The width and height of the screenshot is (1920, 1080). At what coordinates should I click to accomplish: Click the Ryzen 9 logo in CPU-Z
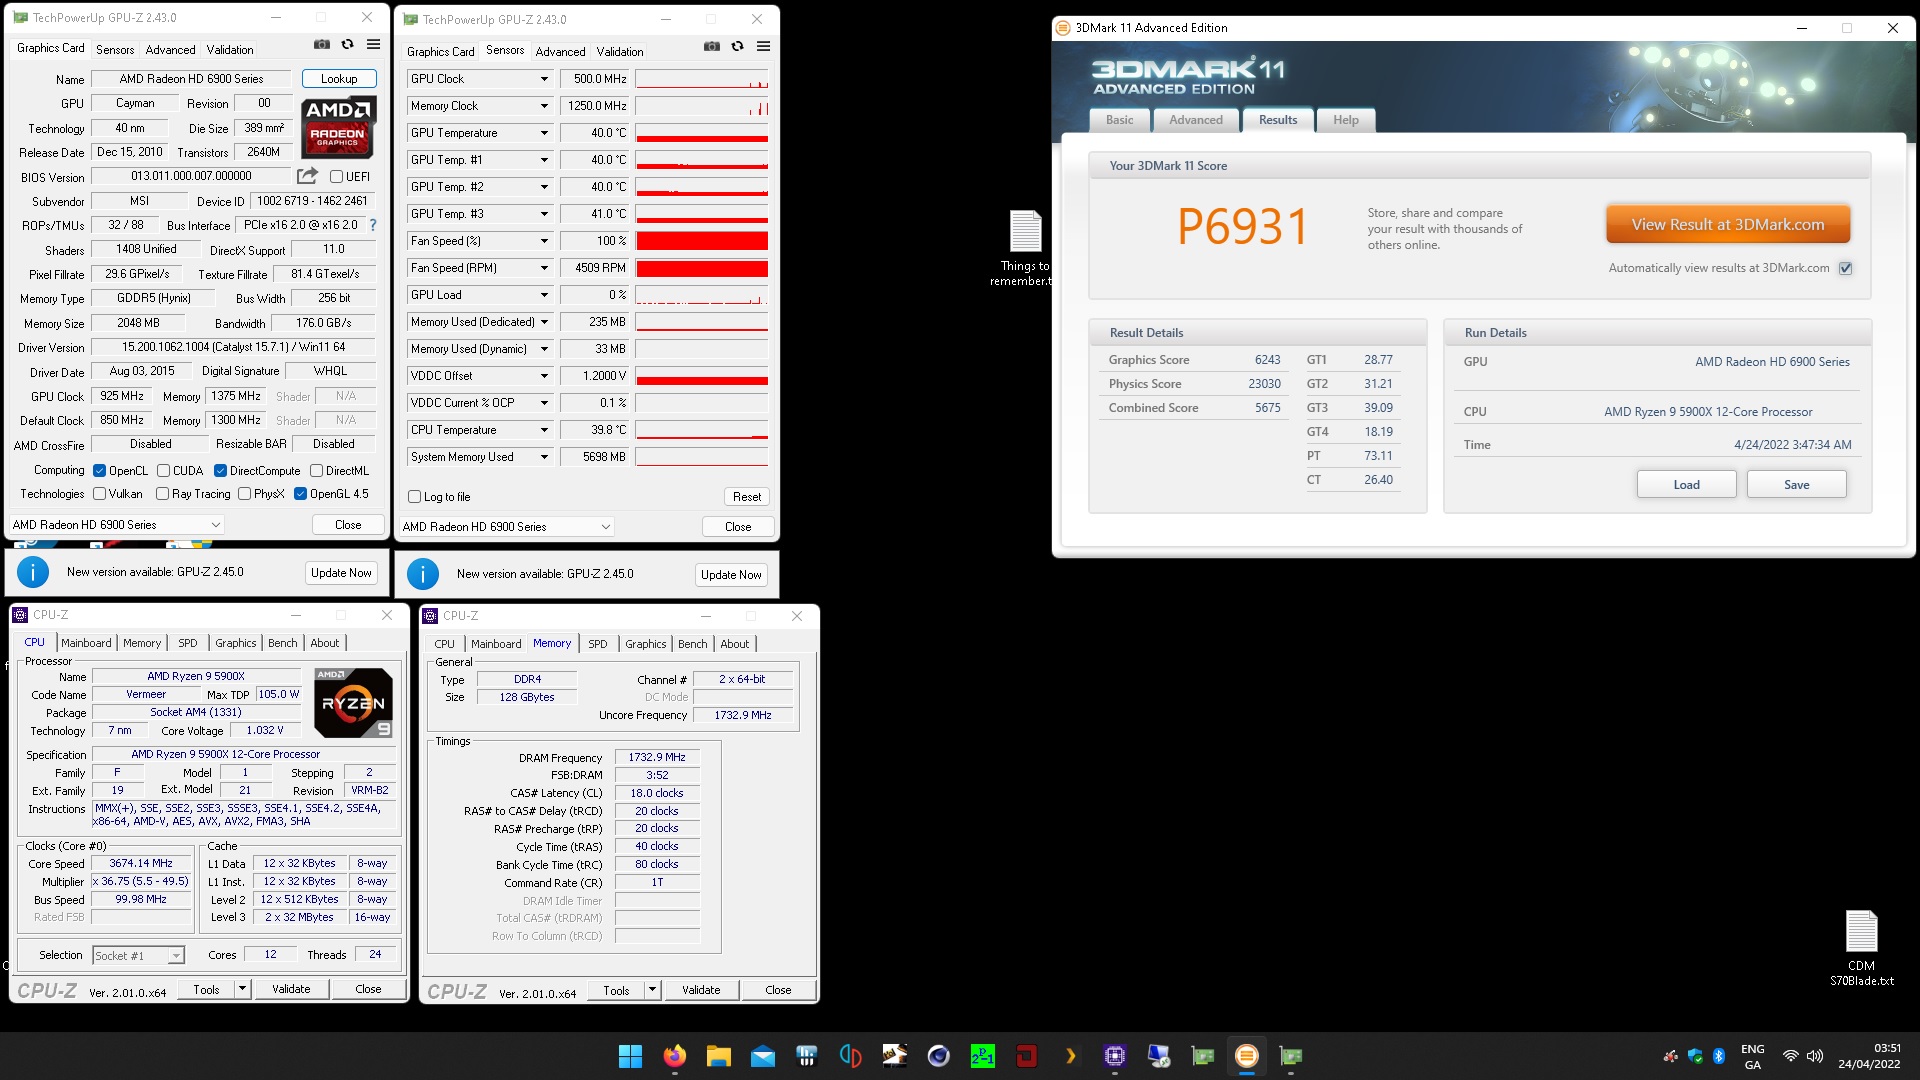[x=353, y=703]
